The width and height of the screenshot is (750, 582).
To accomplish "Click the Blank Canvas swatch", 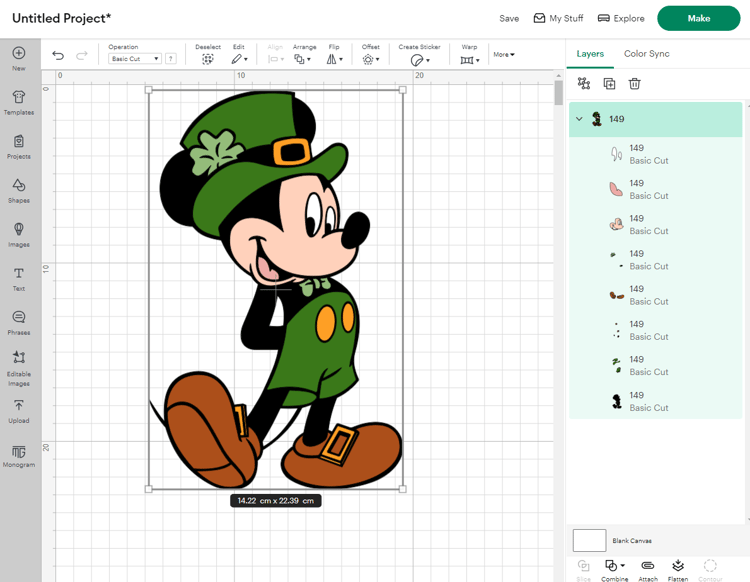I will [589, 540].
